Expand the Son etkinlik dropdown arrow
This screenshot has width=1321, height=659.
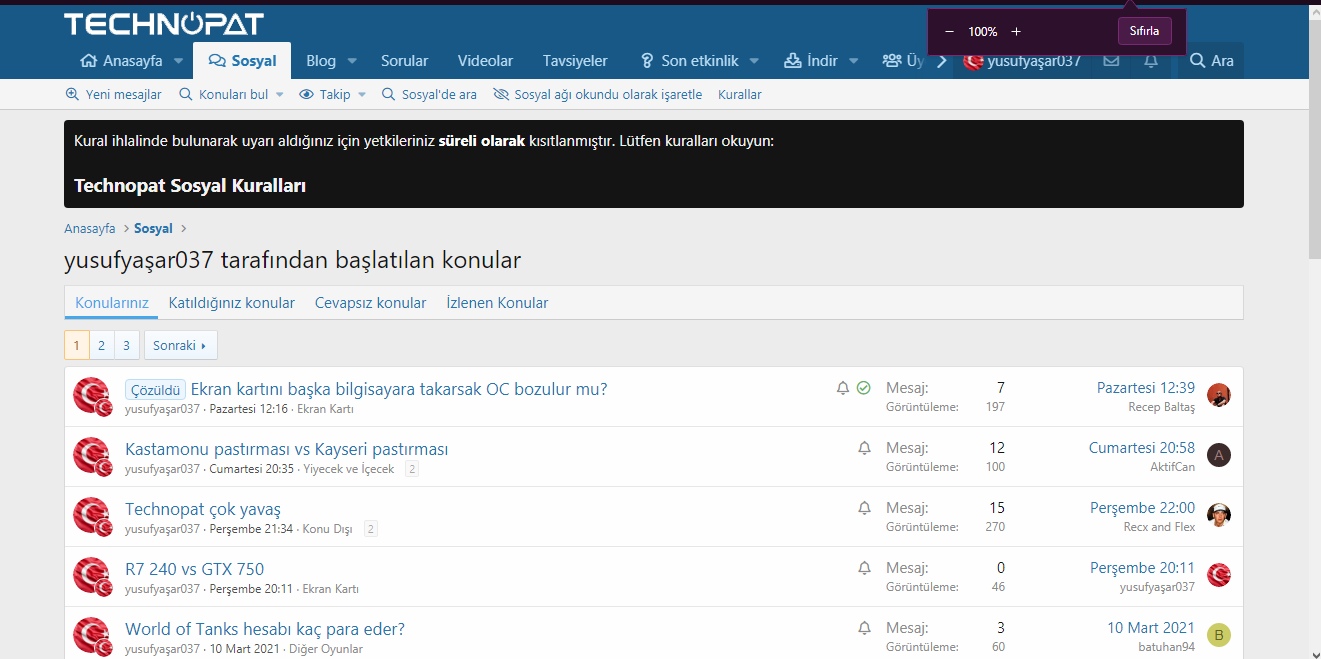coord(754,61)
